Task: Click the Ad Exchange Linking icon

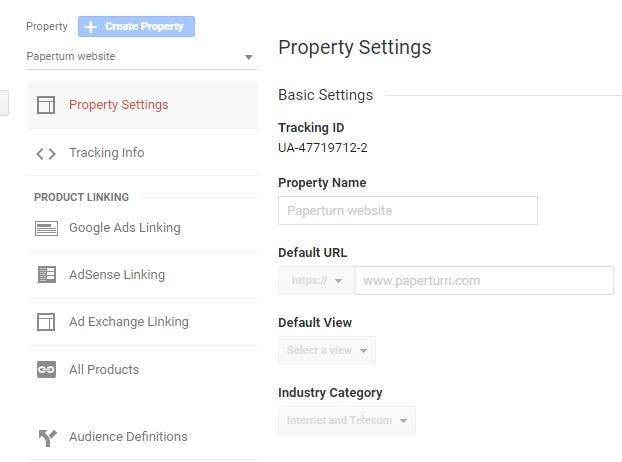Action: pos(46,322)
